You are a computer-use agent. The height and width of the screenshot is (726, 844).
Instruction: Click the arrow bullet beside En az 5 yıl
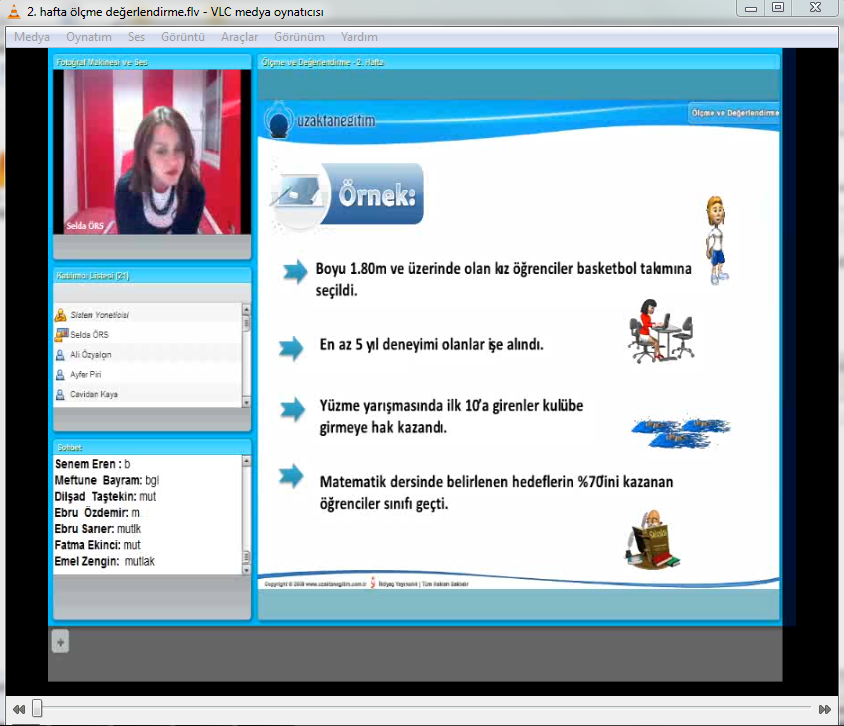point(291,348)
